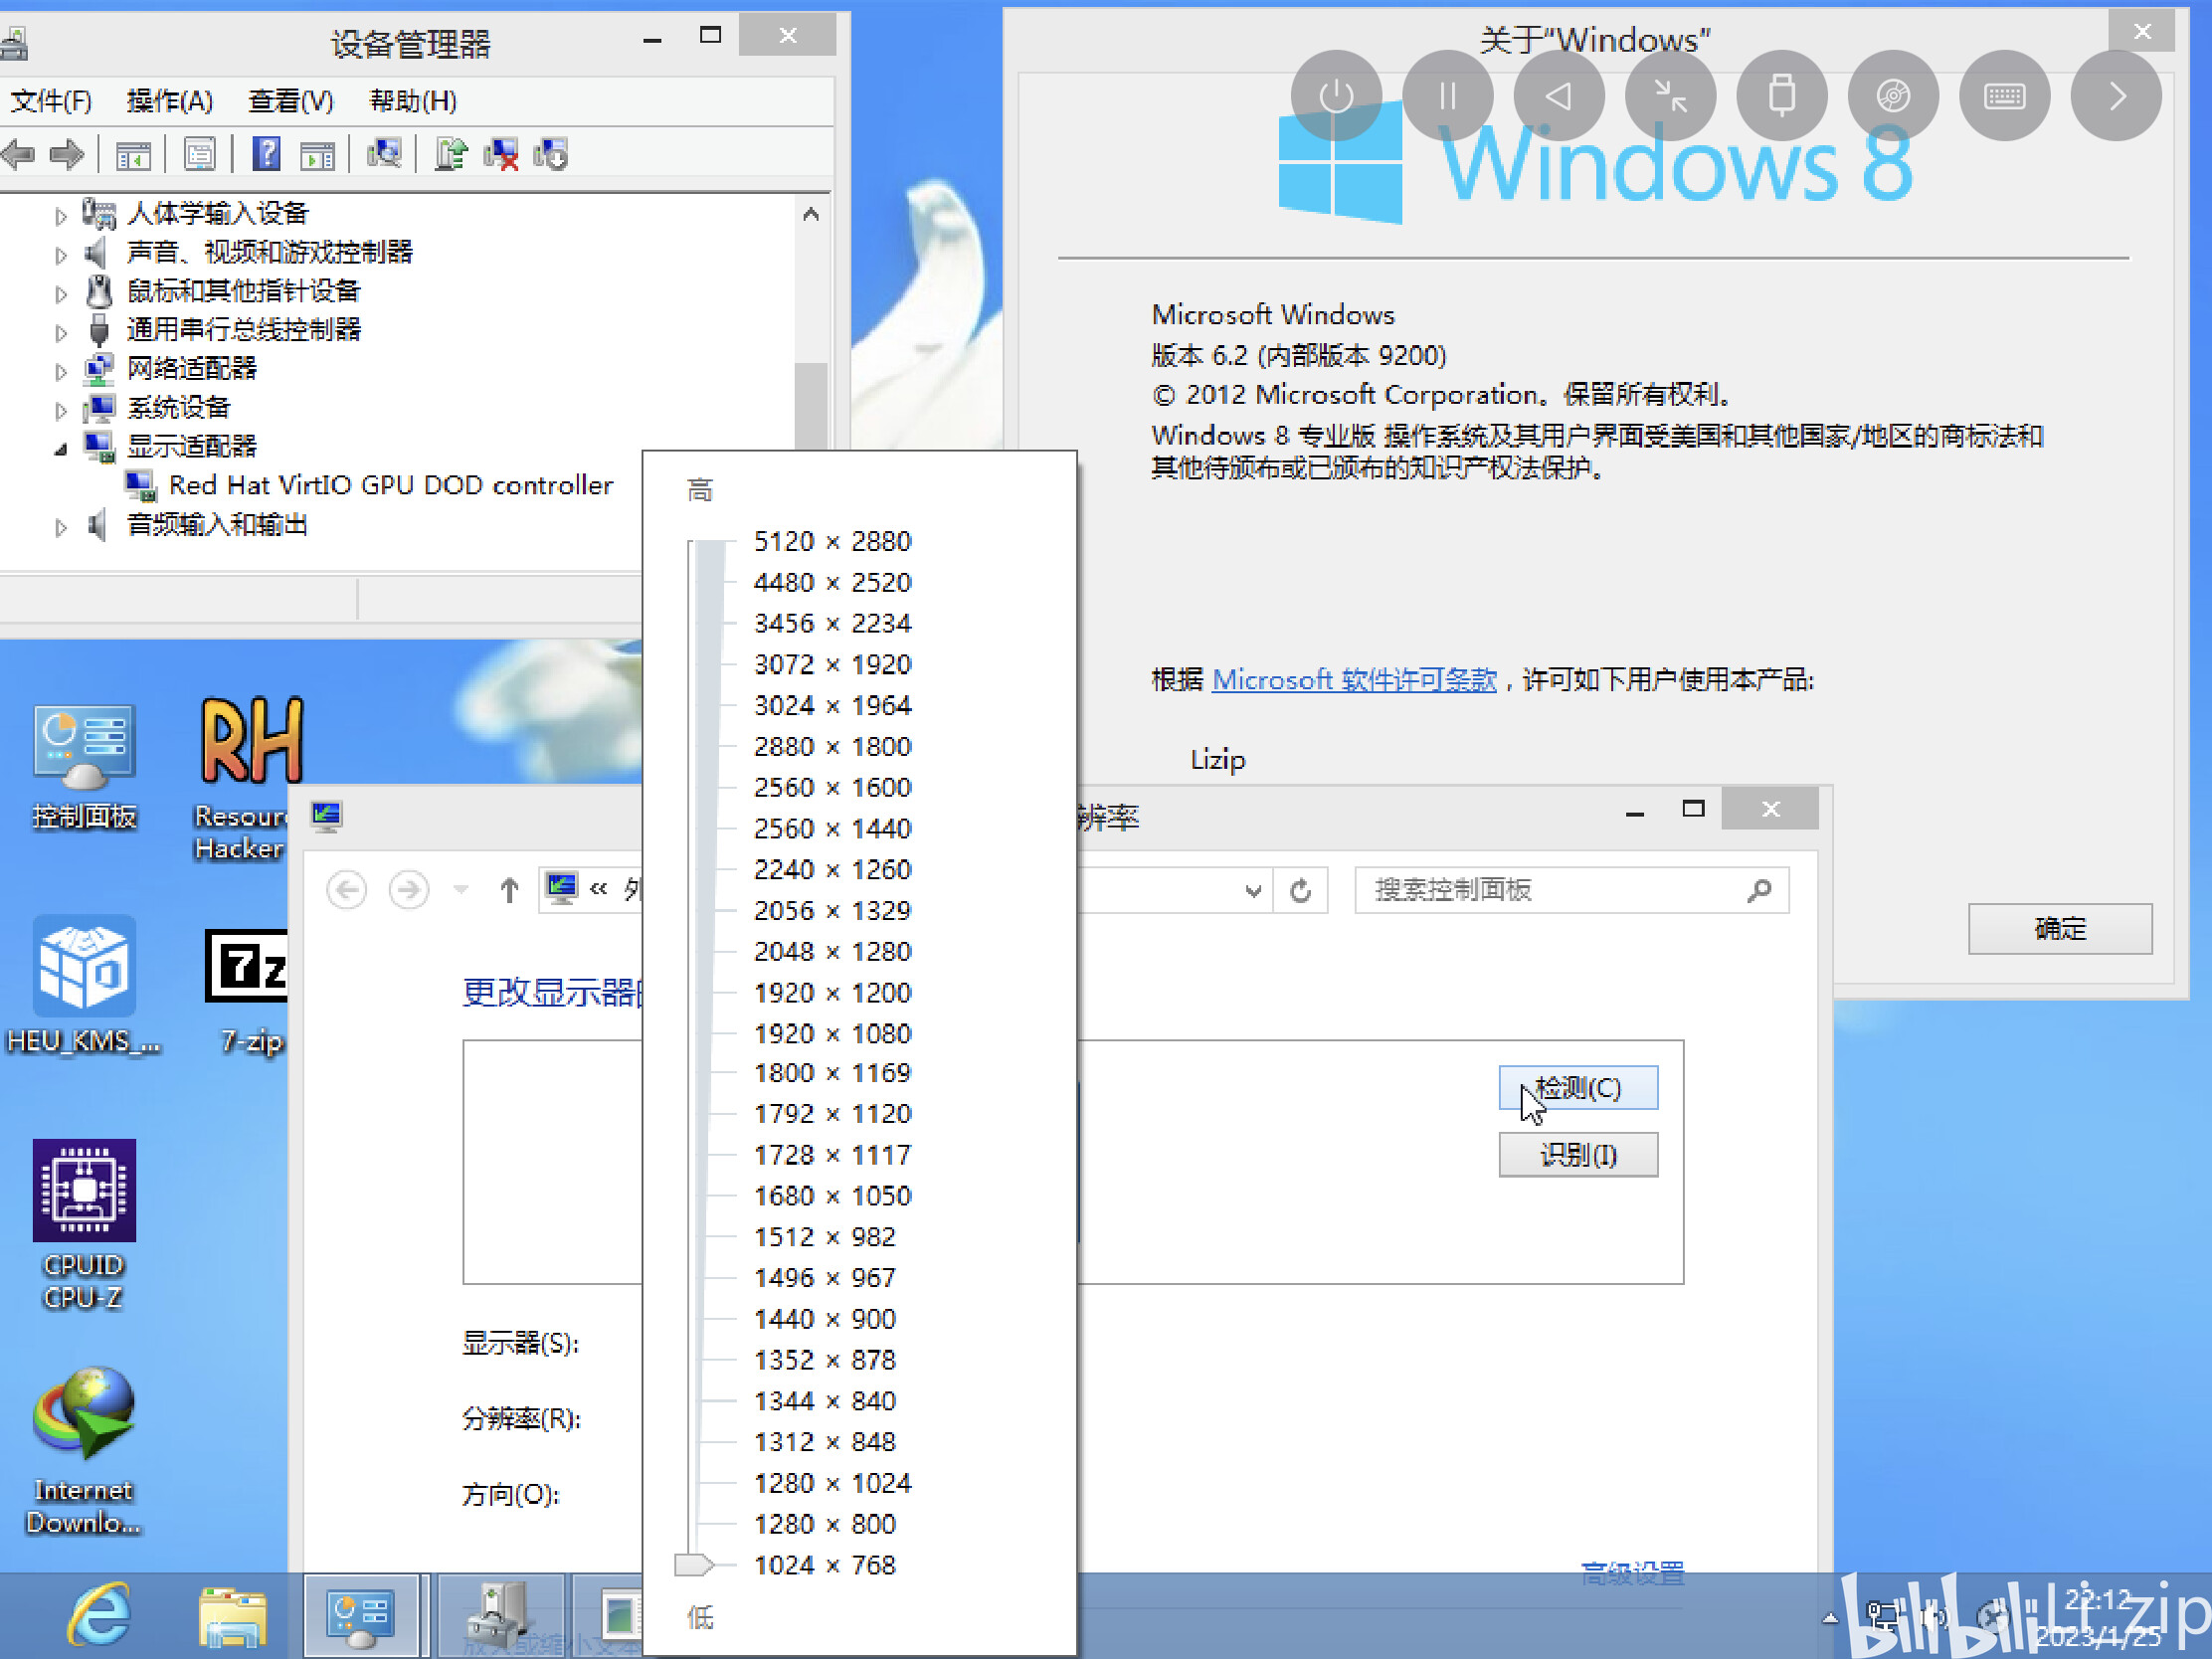The width and height of the screenshot is (2212, 1659).
Task: Open the 查看(V) menu in Device Manager
Action: coord(288,101)
